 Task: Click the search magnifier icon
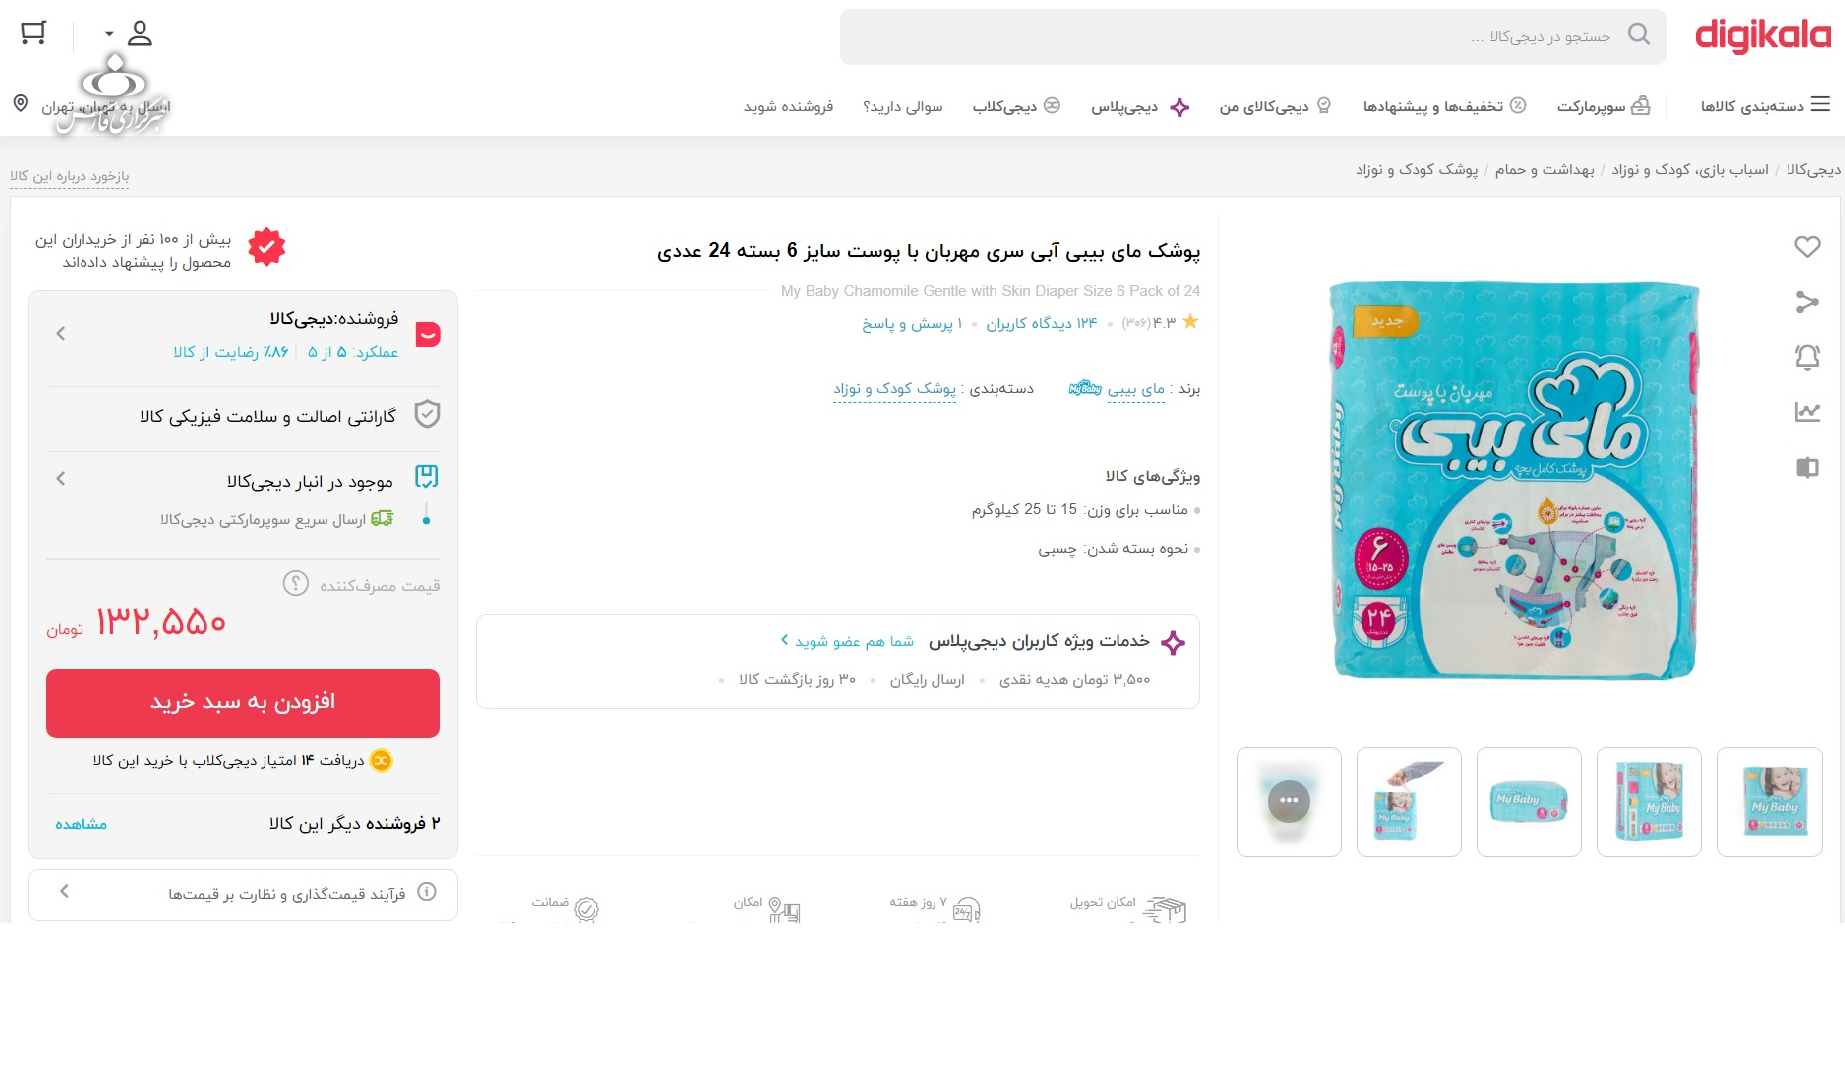tap(1639, 35)
